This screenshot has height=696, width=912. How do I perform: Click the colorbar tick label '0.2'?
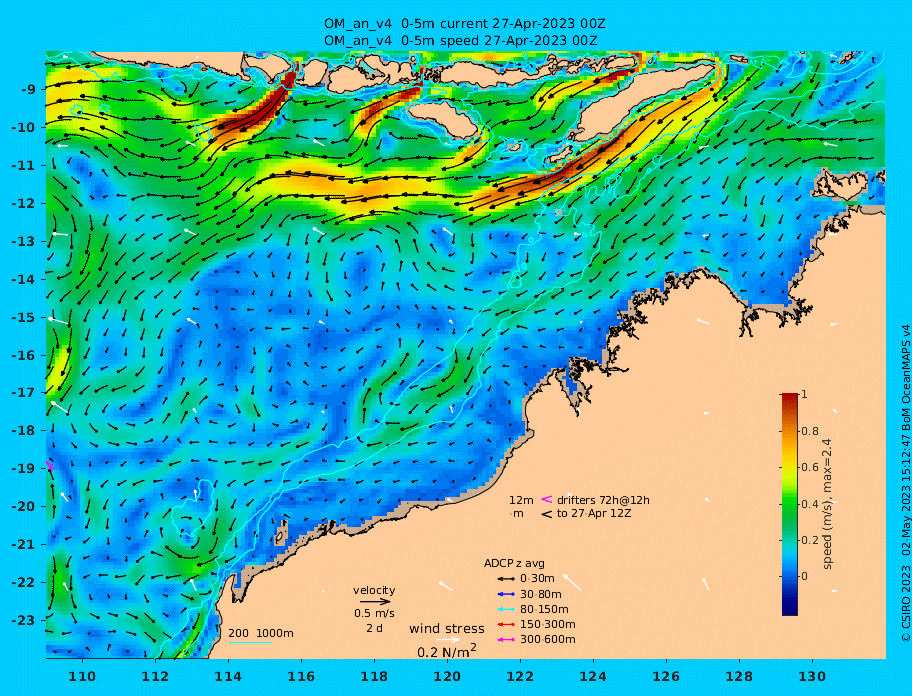tap(810, 540)
